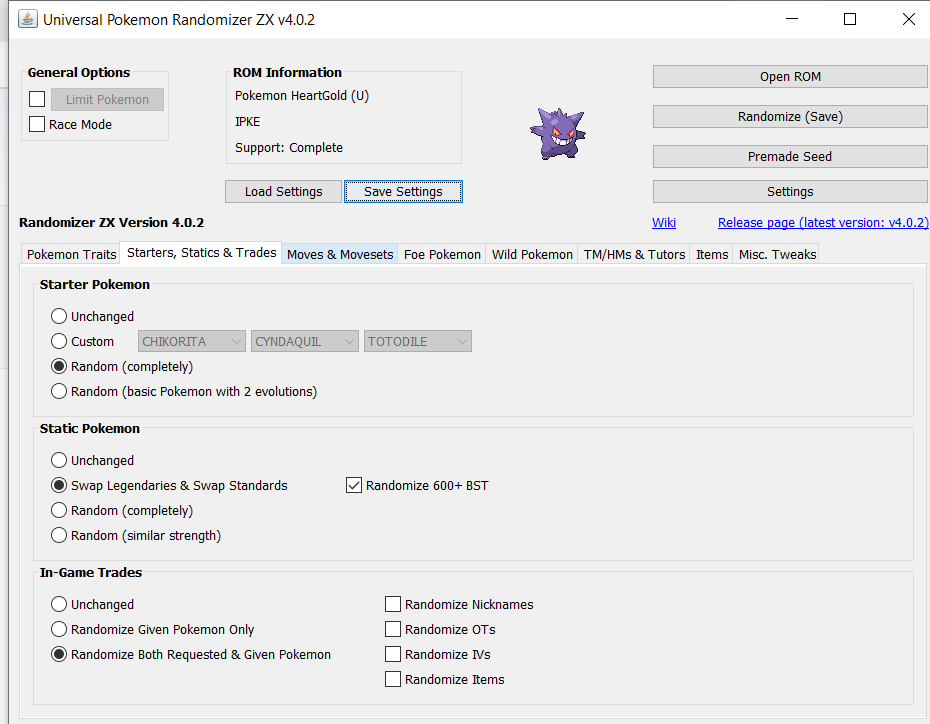Click the Java app icon in title bar

pos(27,19)
